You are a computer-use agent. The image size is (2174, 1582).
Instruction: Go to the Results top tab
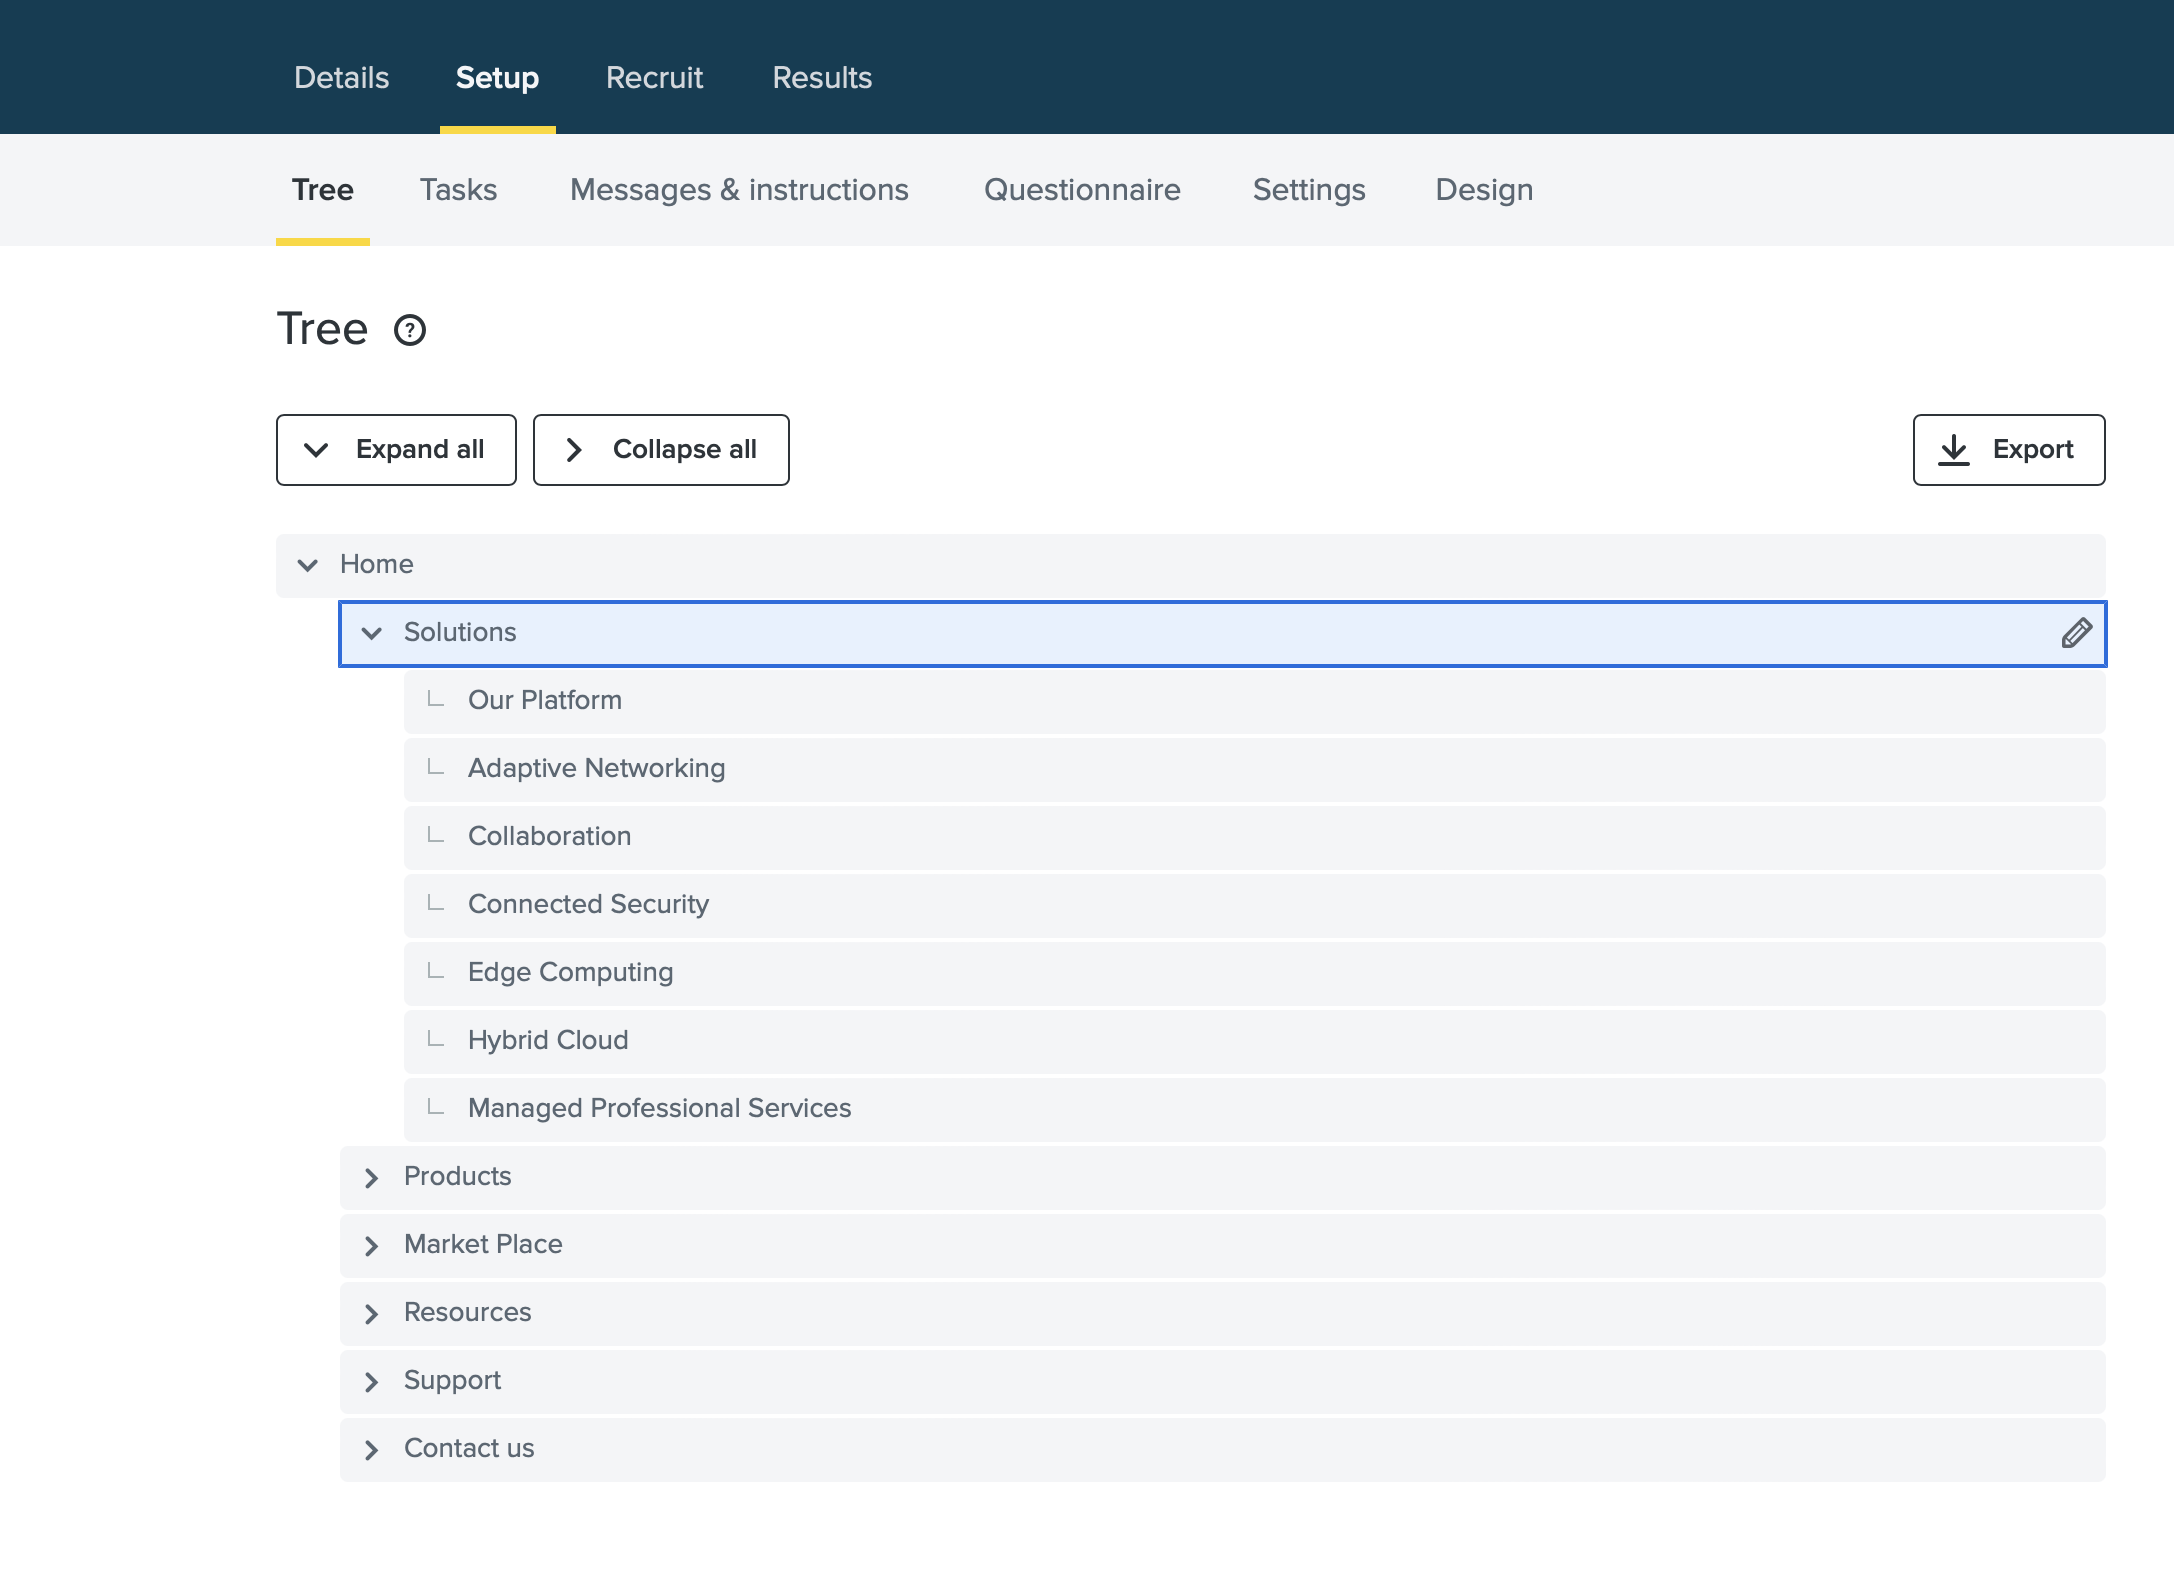822,78
